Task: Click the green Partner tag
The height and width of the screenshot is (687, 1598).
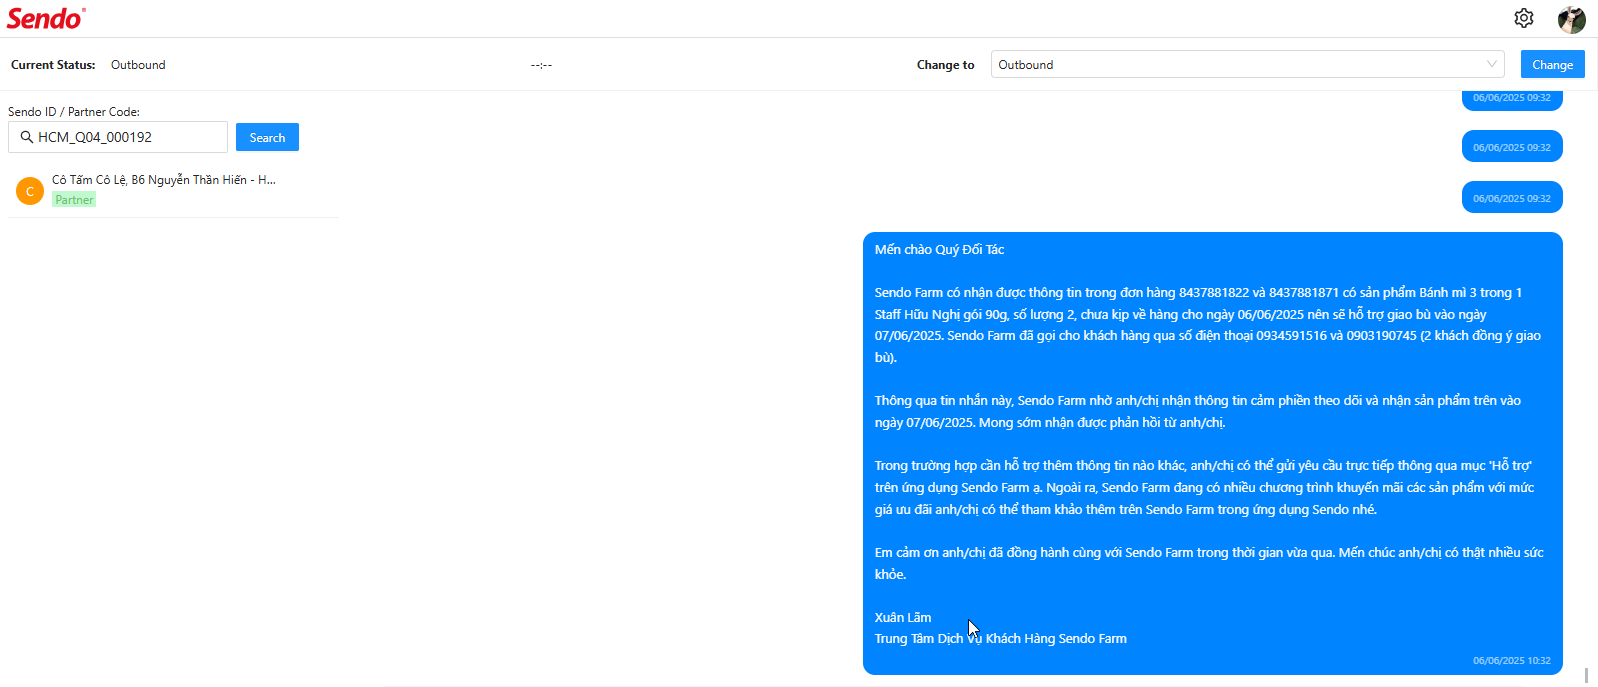Action: [x=74, y=200]
